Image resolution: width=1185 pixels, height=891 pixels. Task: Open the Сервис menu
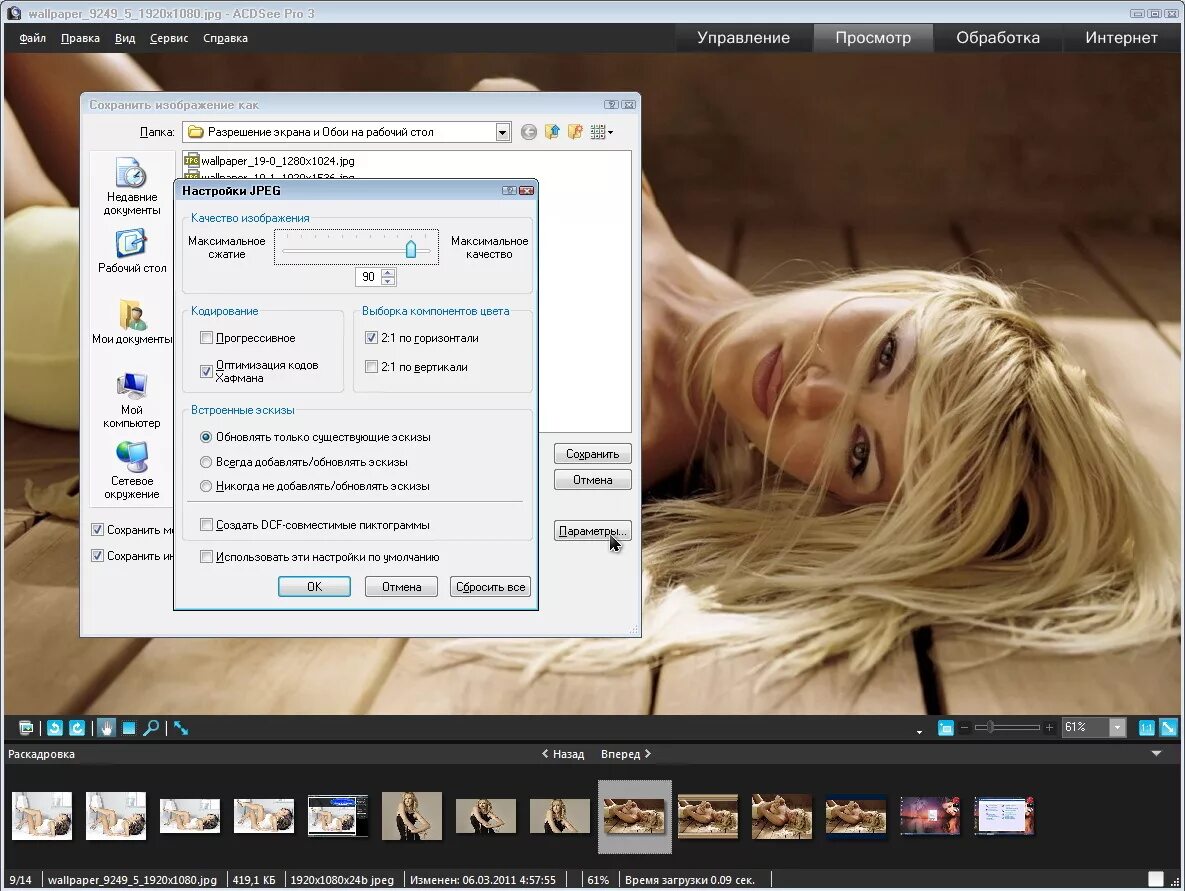click(169, 38)
